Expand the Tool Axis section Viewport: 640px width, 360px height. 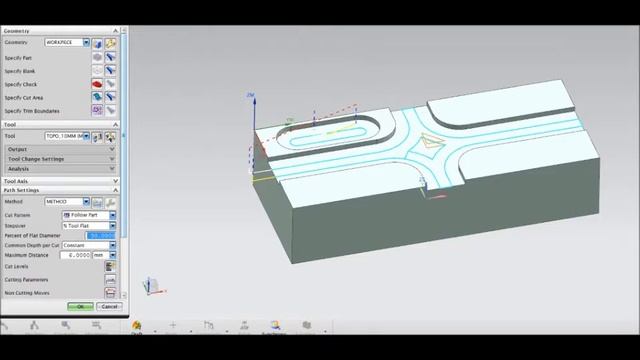click(x=116, y=181)
